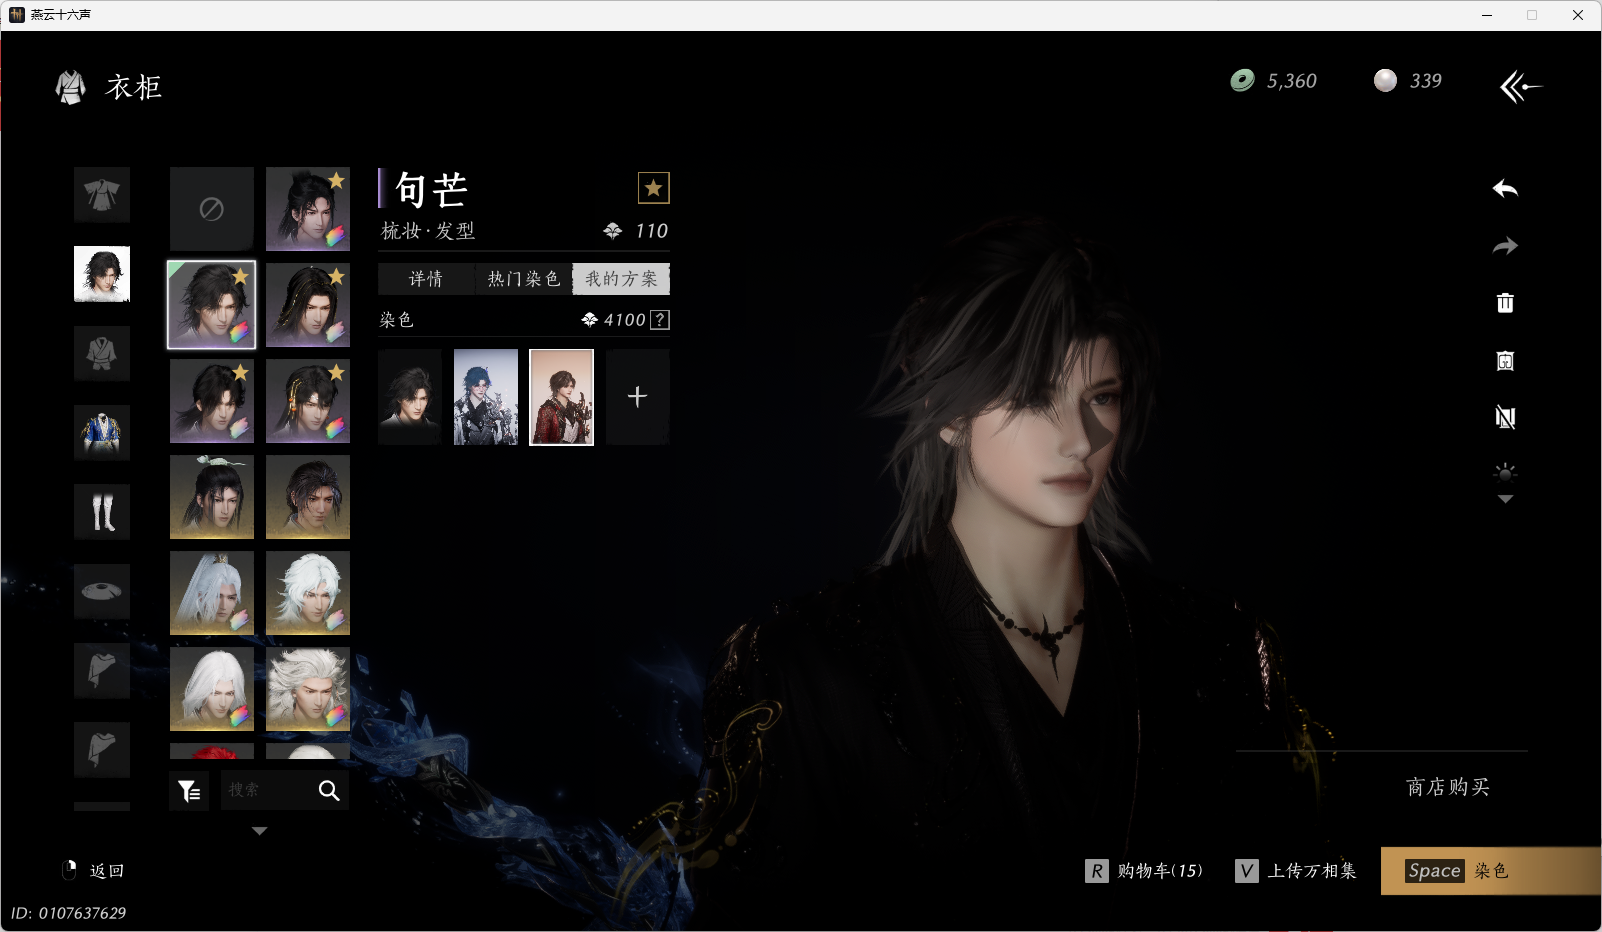Expand the lighting options arrow on right

(1505, 499)
